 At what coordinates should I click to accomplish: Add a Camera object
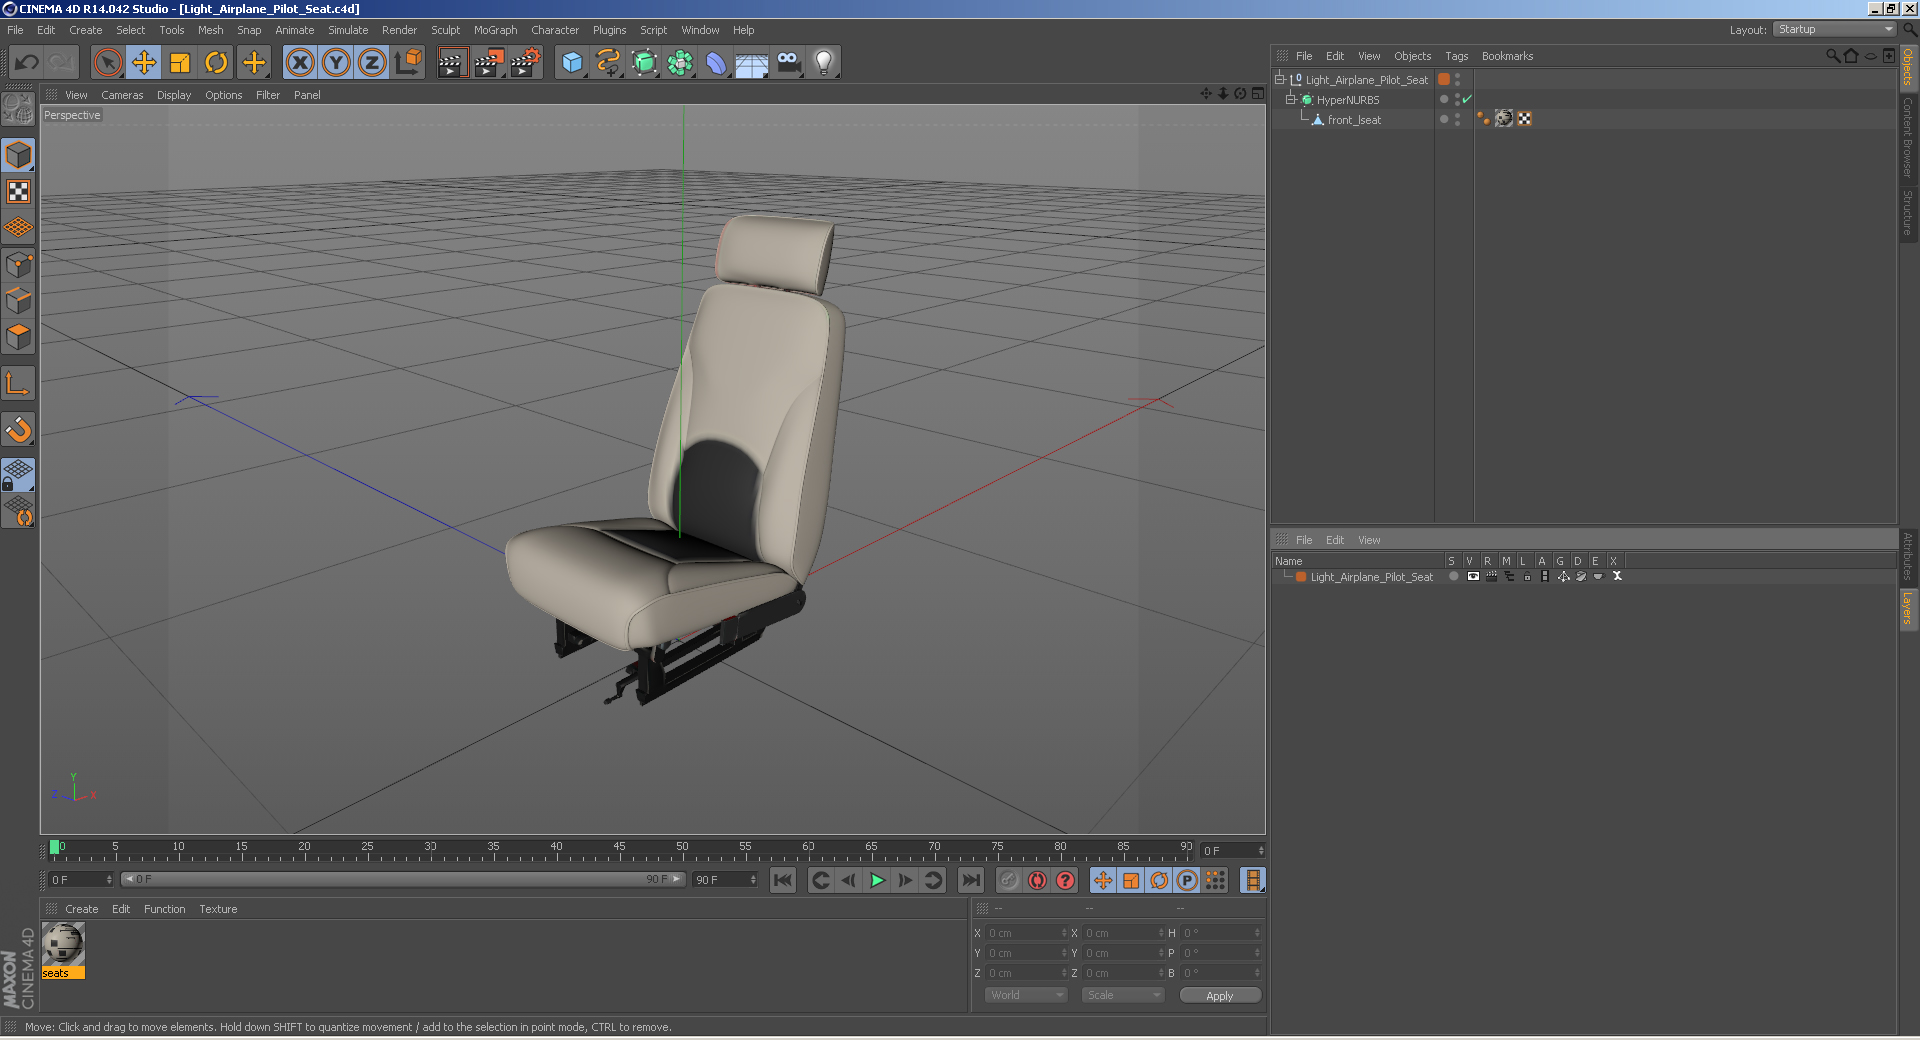(x=788, y=63)
